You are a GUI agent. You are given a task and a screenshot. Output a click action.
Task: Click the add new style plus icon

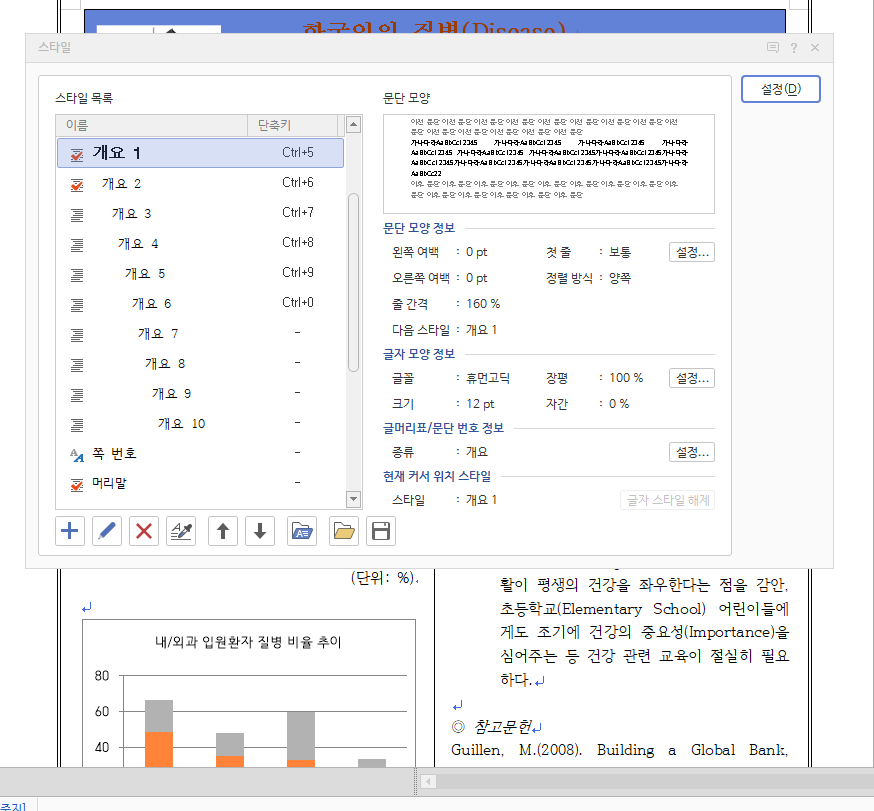(x=70, y=531)
